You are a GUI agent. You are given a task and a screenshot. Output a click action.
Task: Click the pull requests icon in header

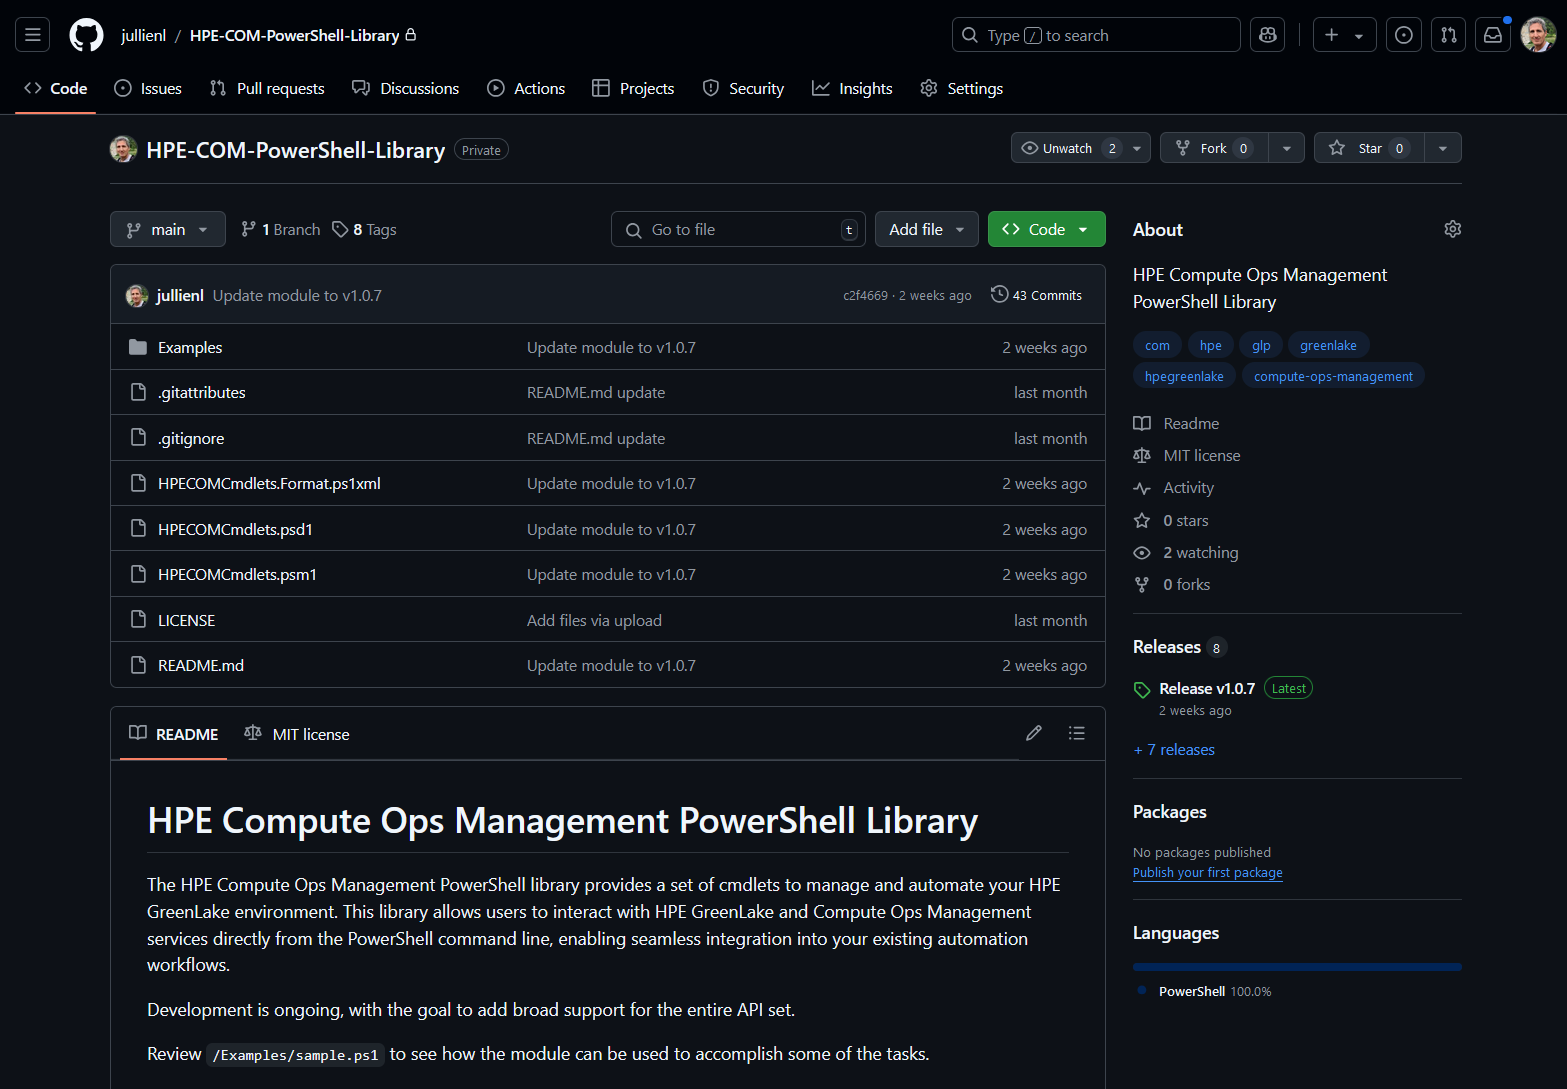click(1448, 35)
